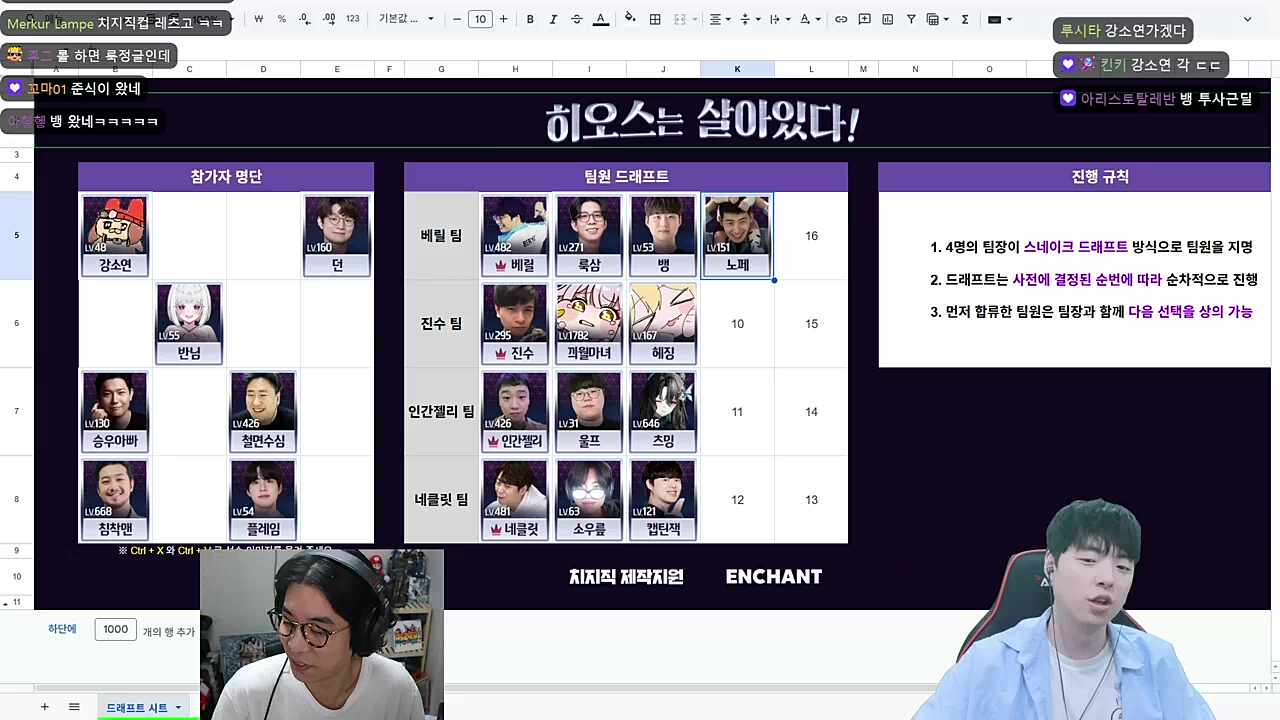
Task: Increase decimal places
Action: point(327,19)
